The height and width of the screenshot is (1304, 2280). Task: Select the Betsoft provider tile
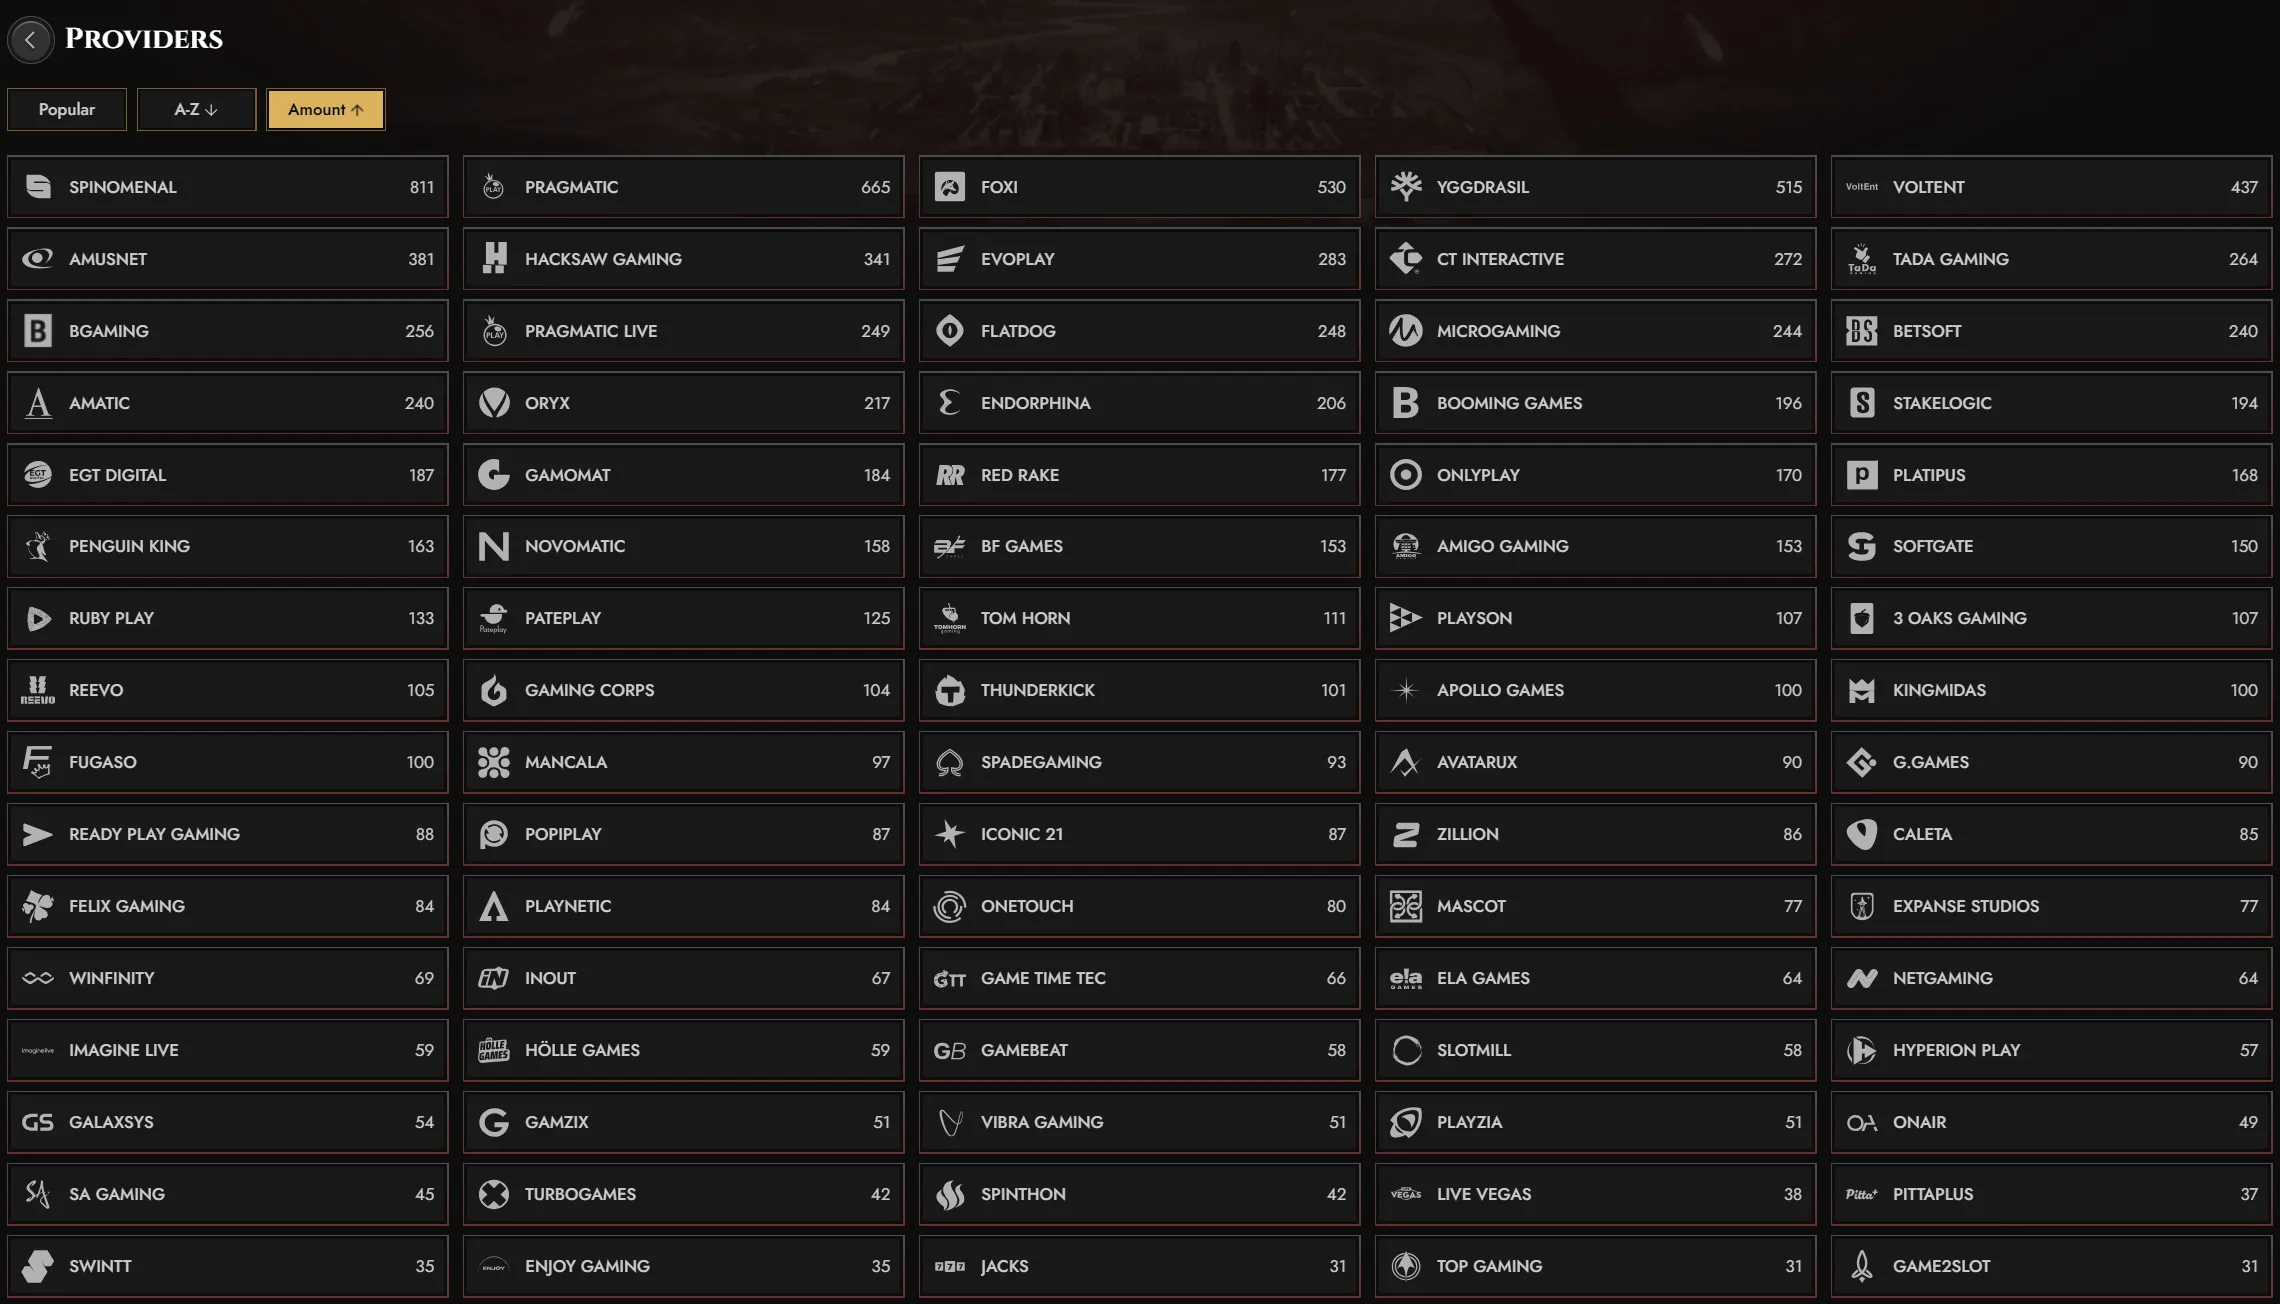pos(2052,331)
